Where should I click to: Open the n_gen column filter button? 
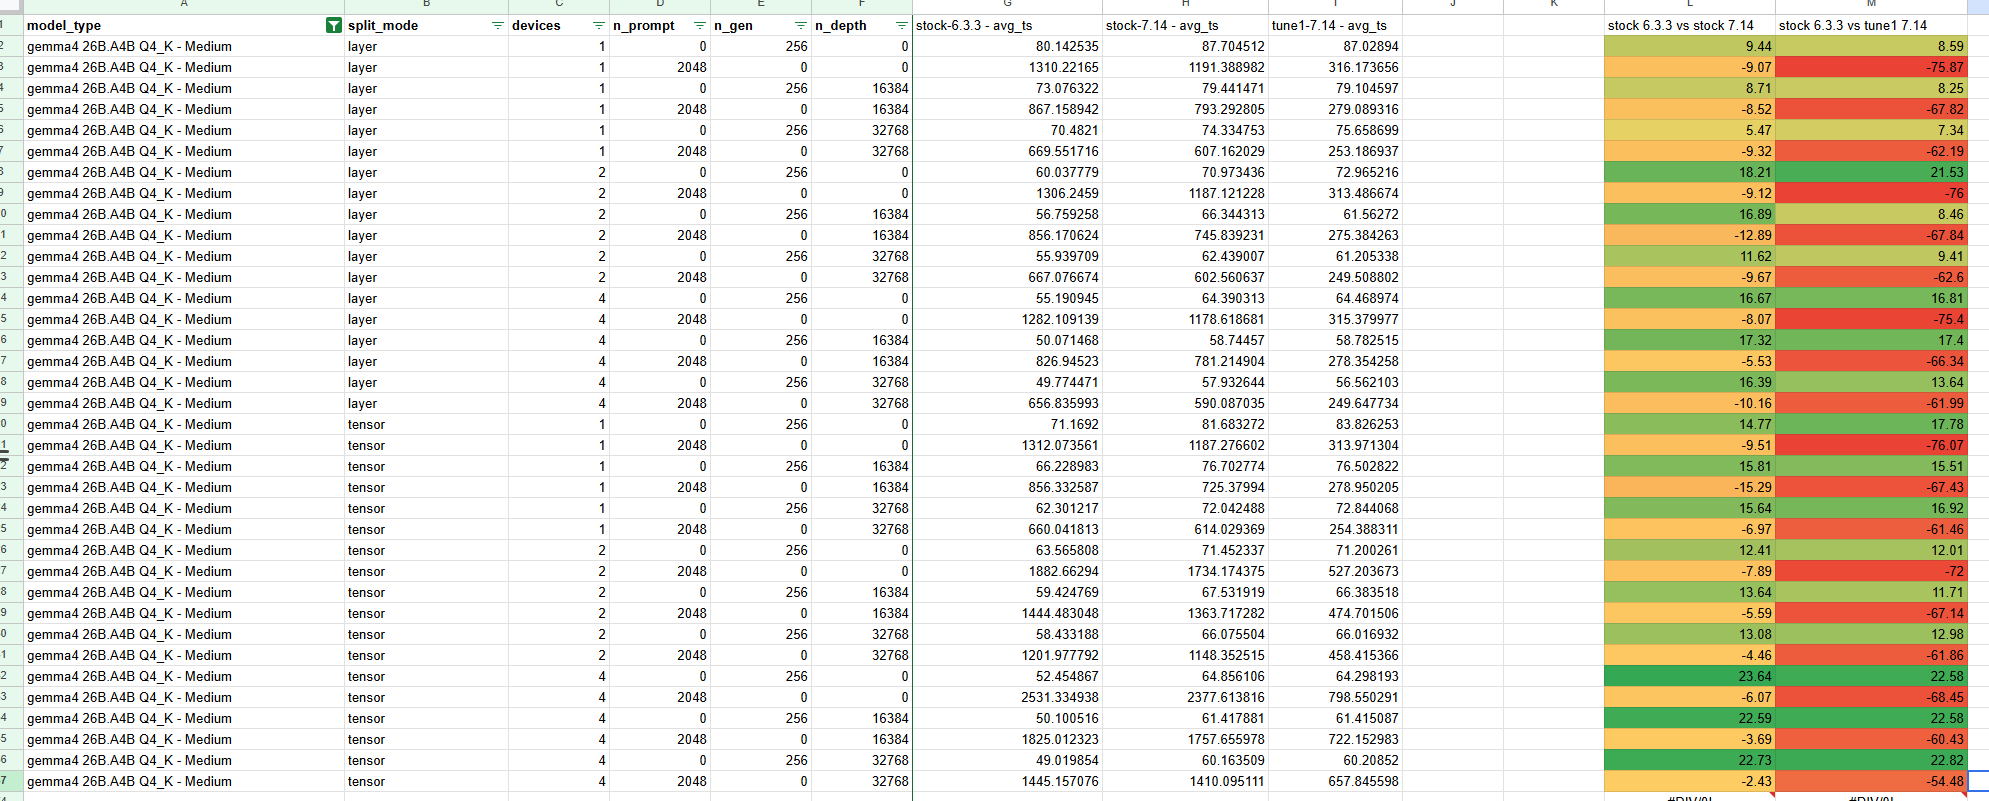(801, 25)
